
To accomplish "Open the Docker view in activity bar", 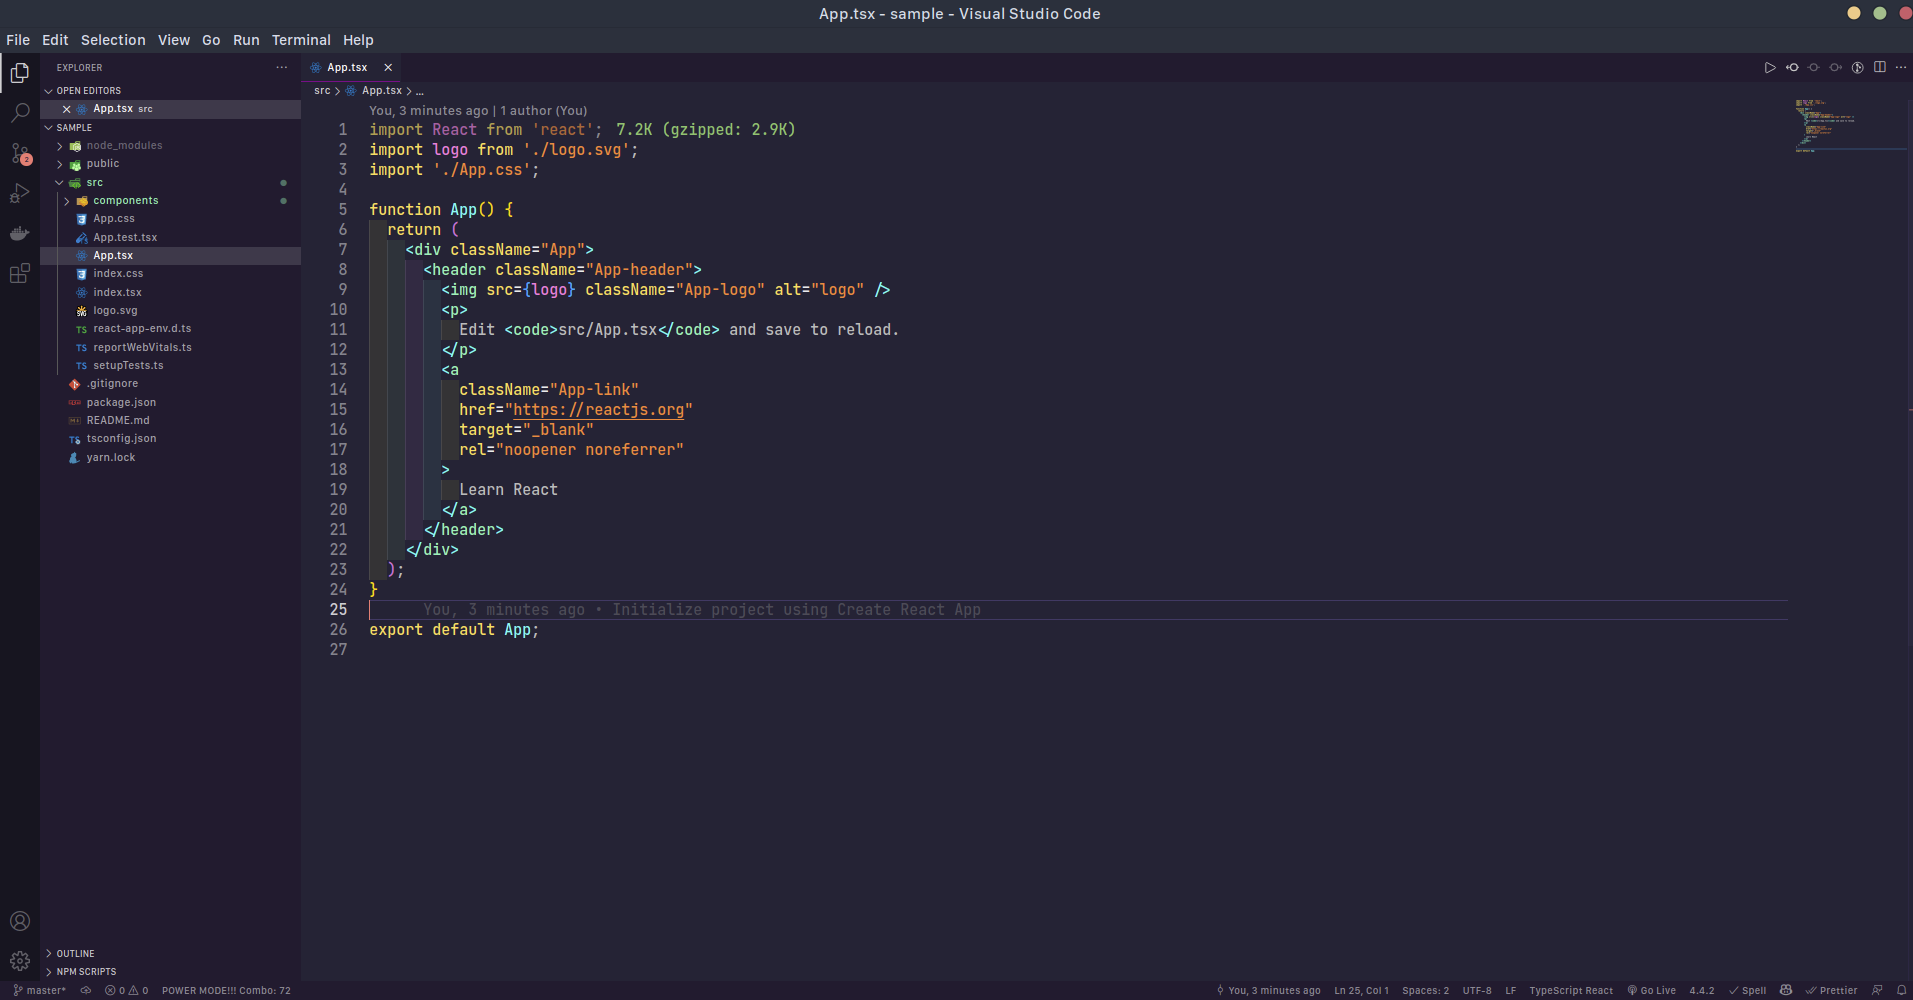I will coord(20,234).
